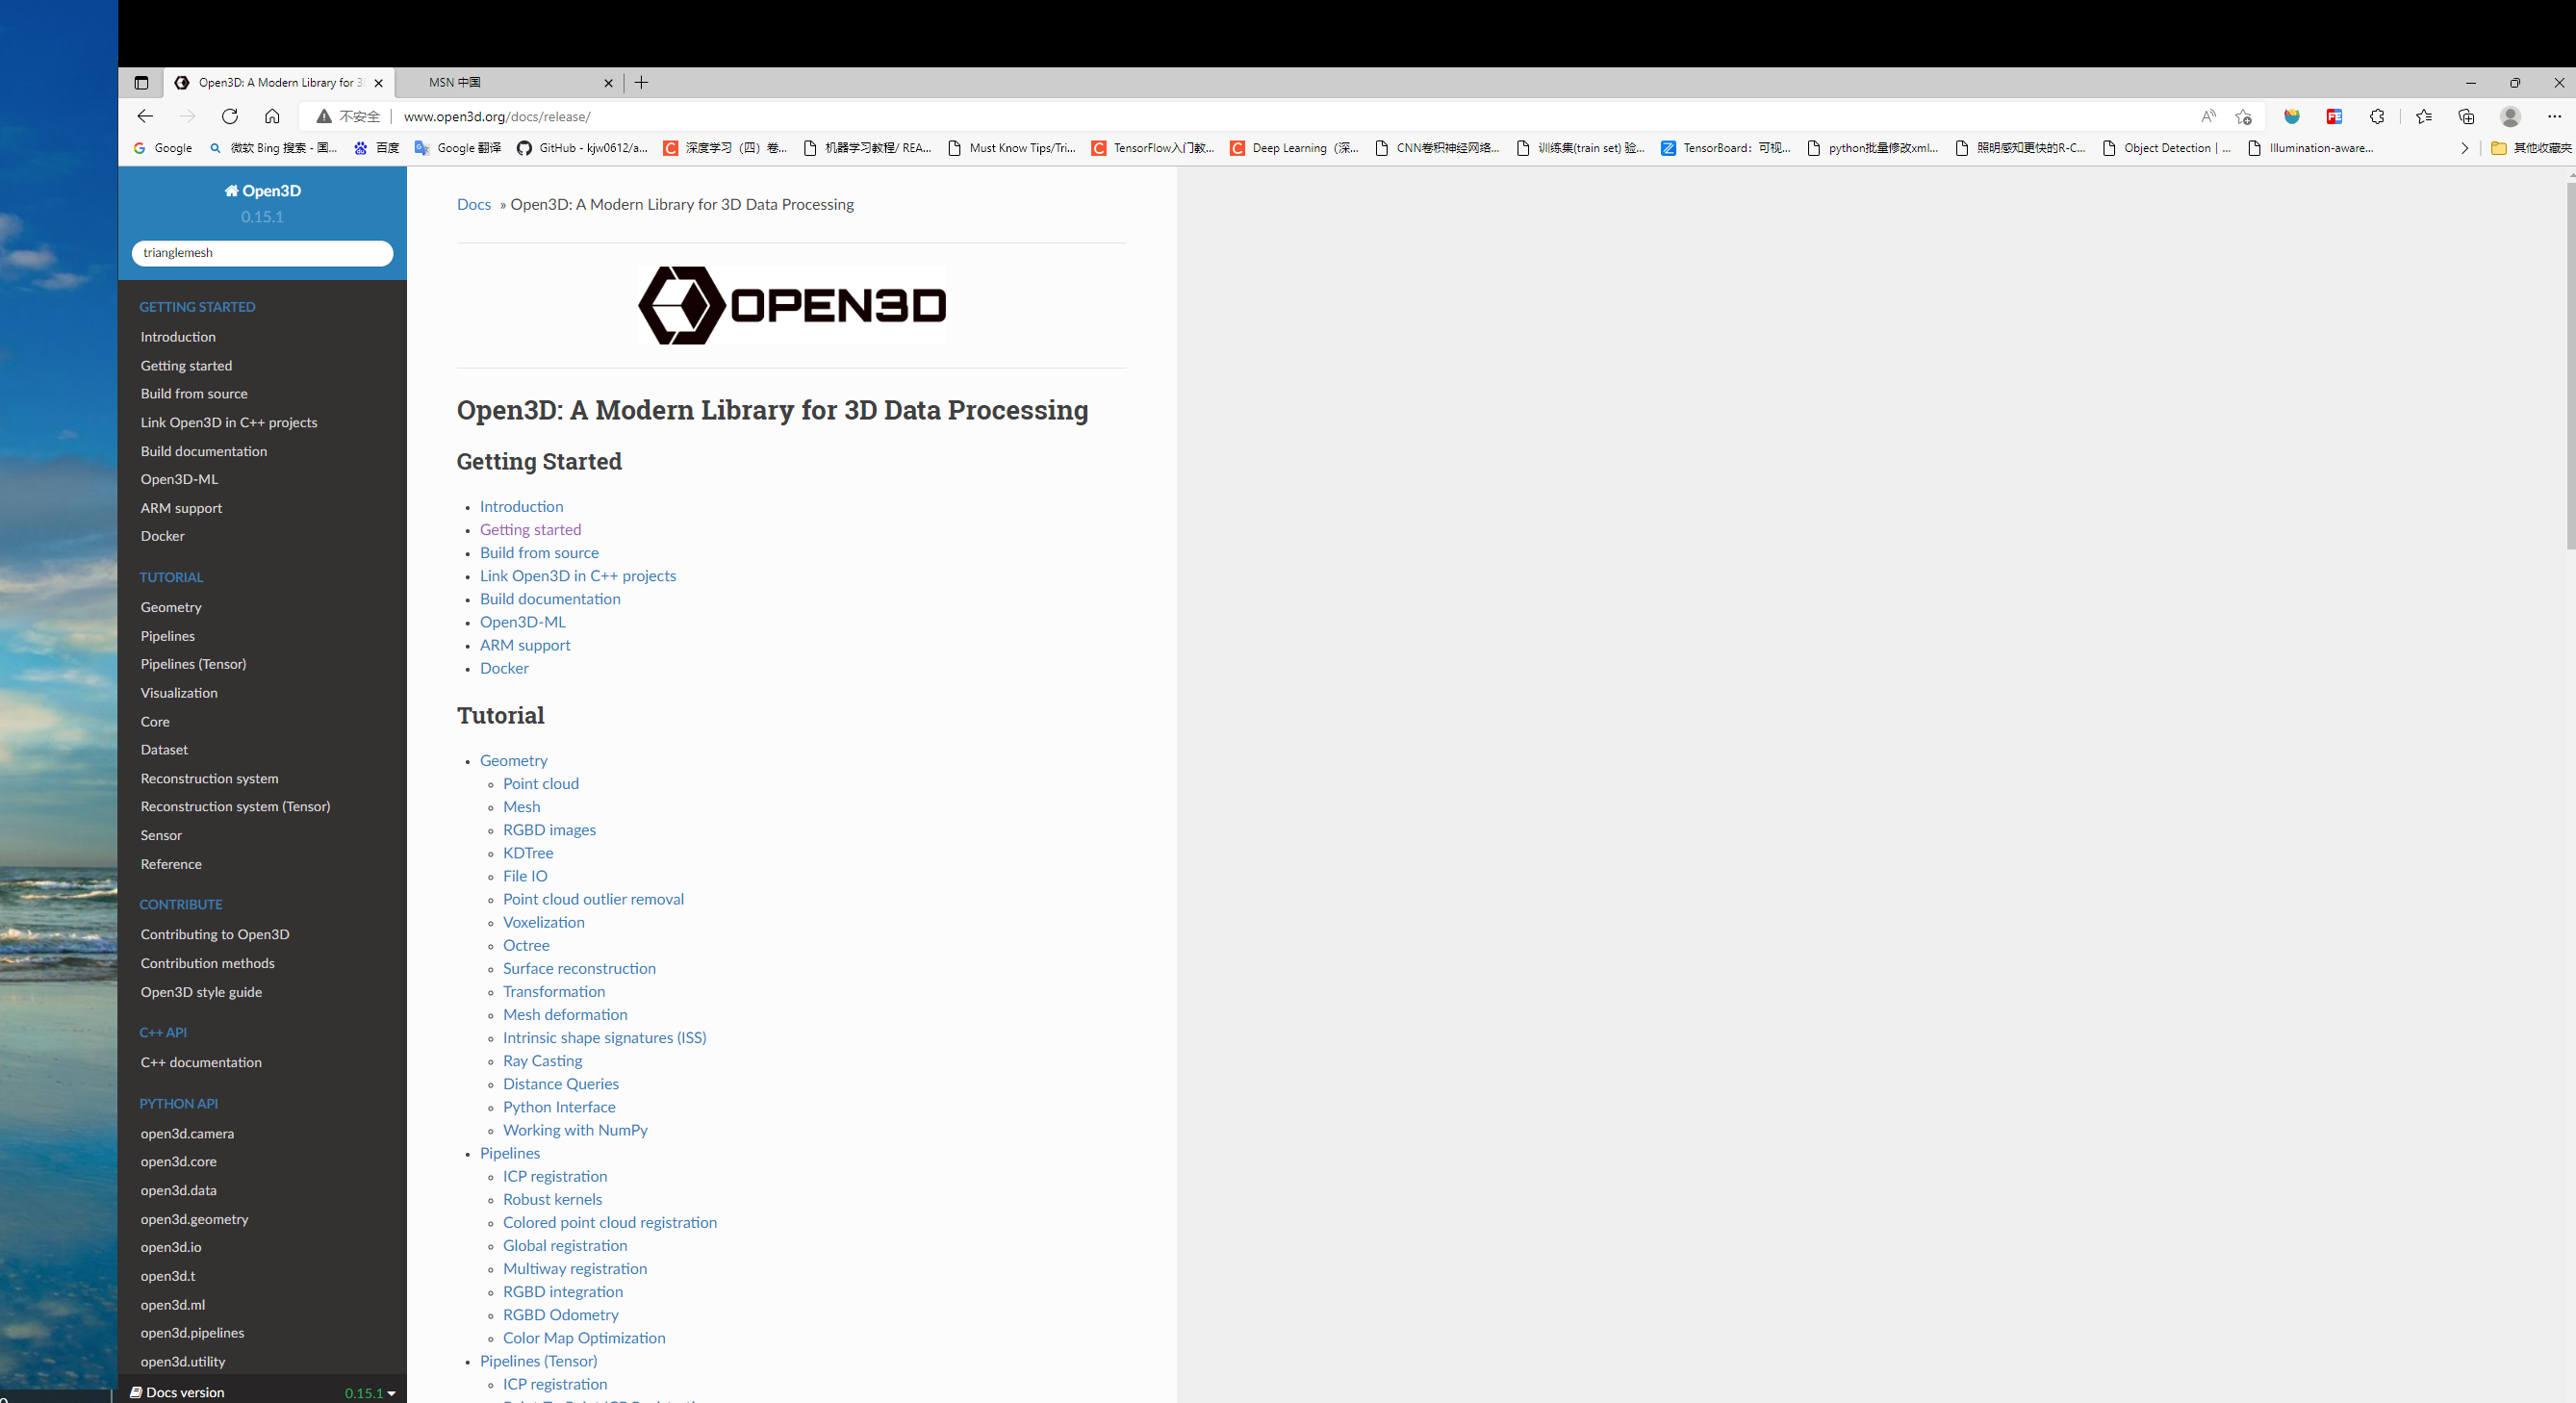Add this page to favorites via star icon
2576x1403 pixels.
tap(2243, 117)
